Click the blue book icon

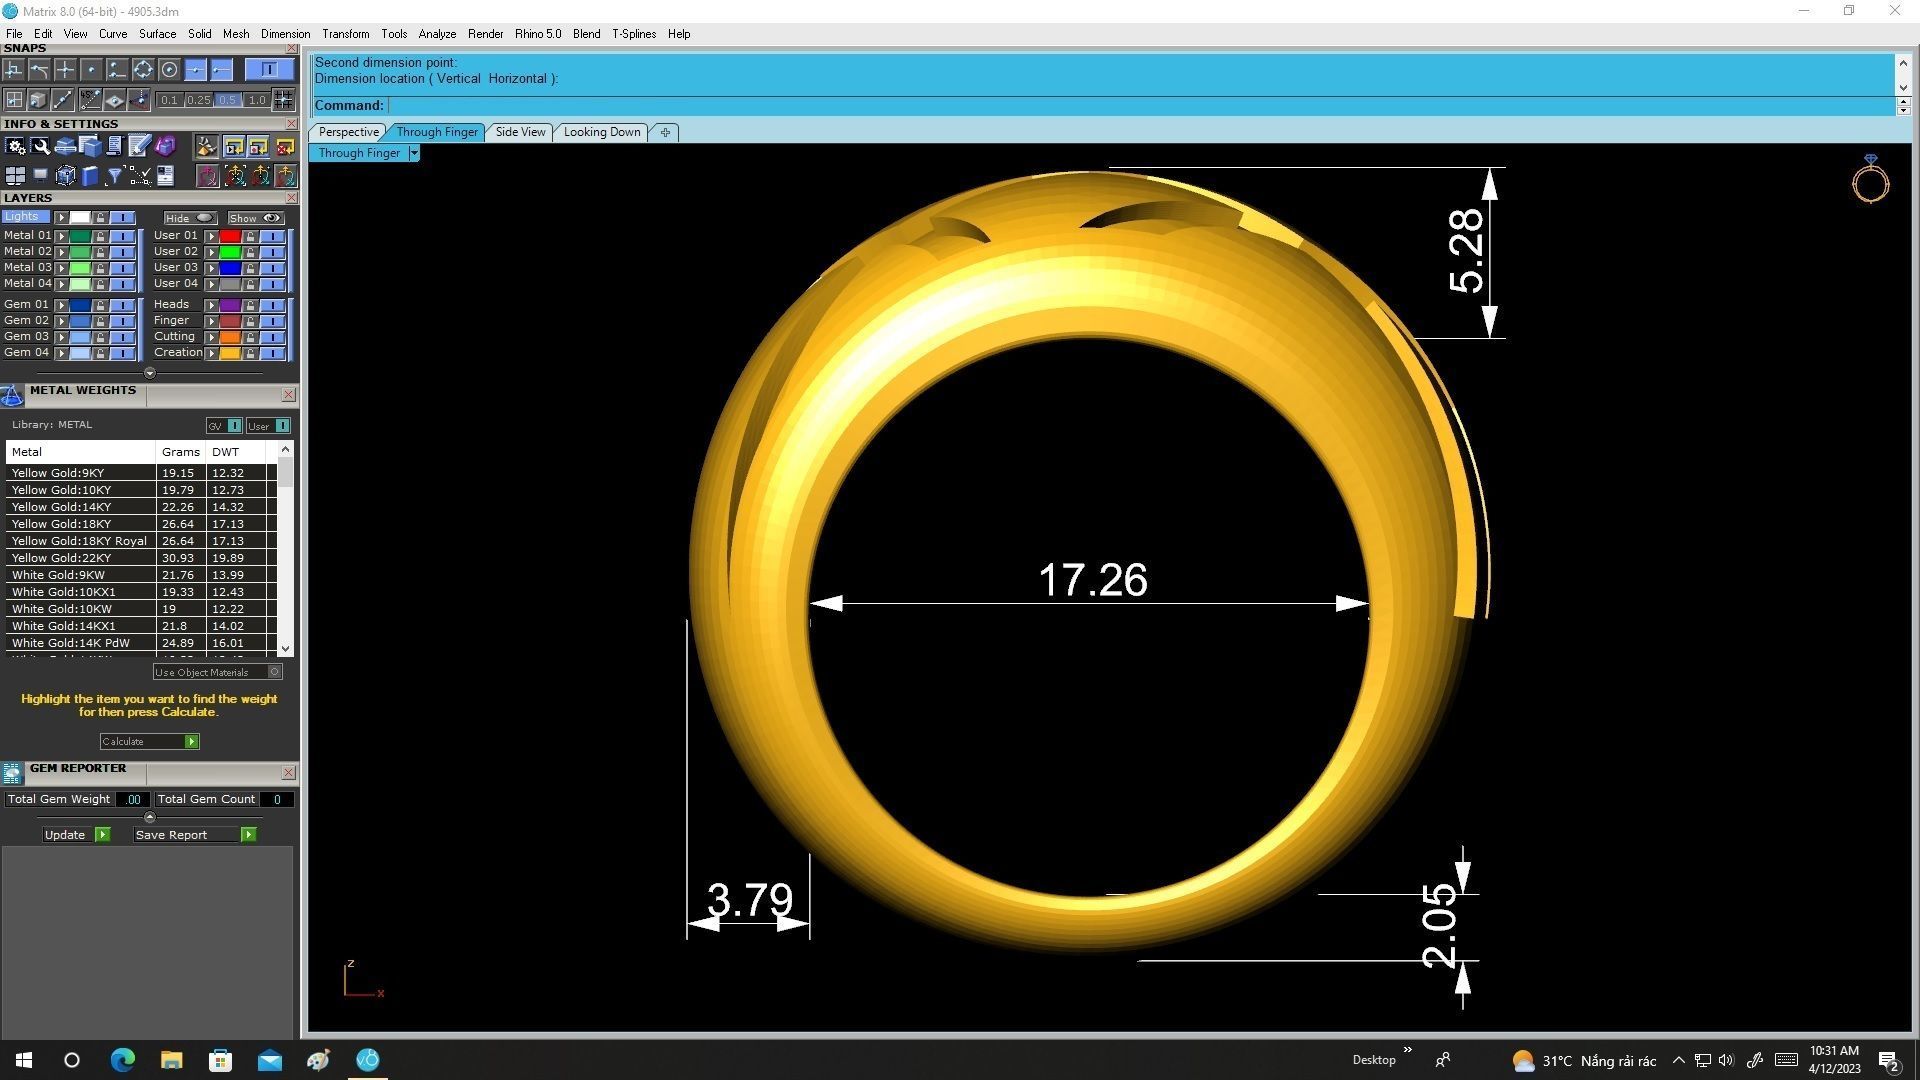pyautogui.click(x=89, y=176)
